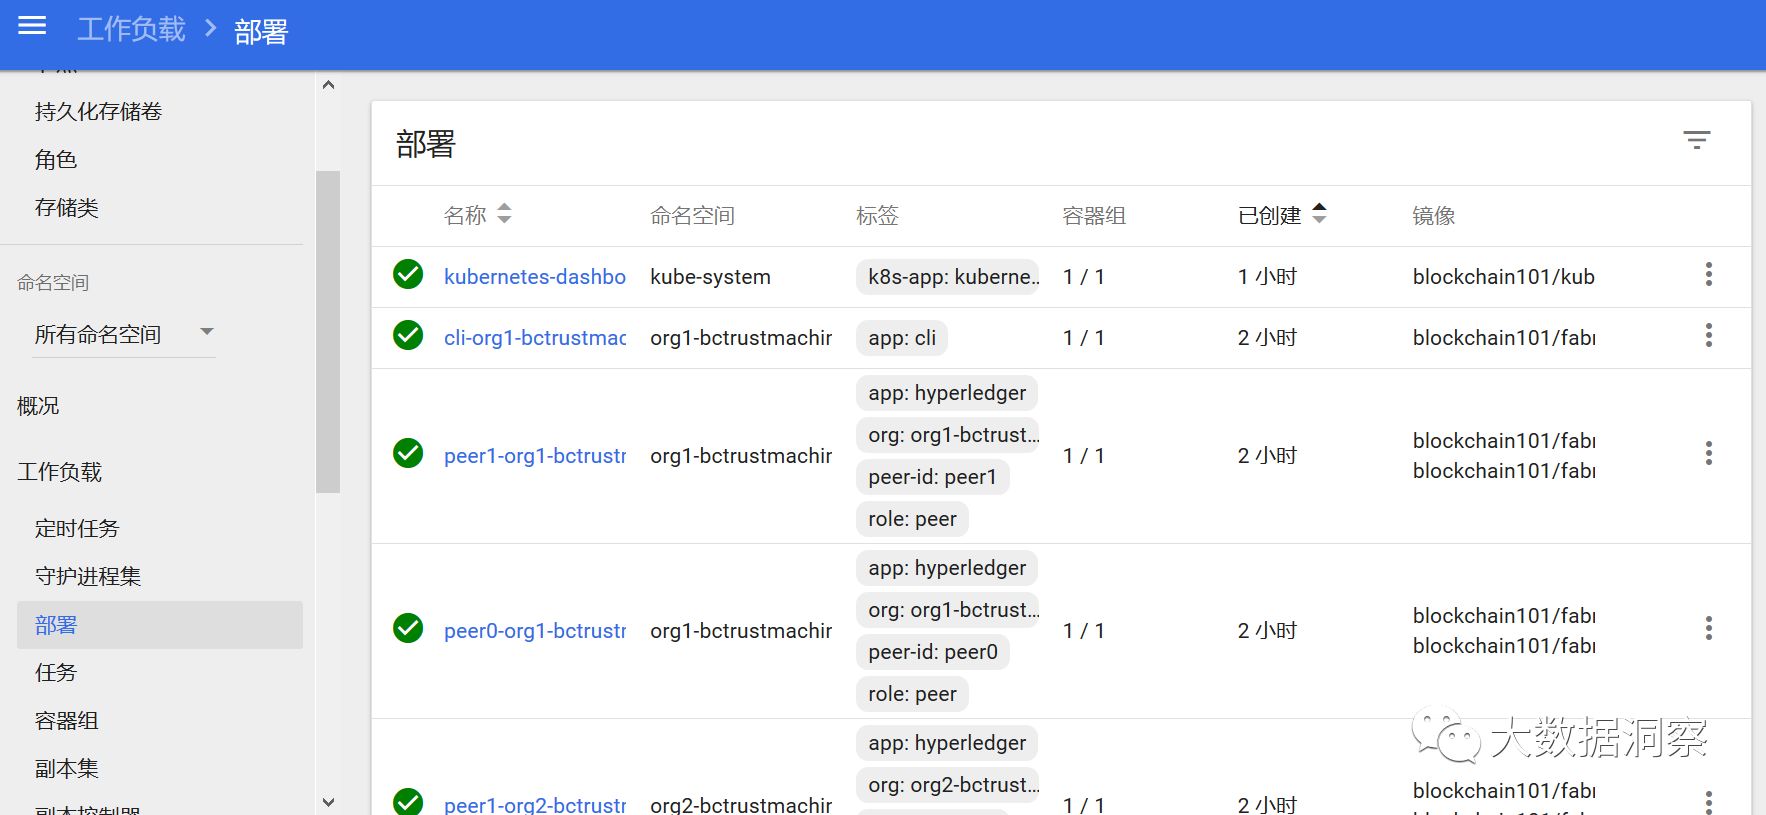
Task: Select 存储类 in the sidebar
Action: coord(67,208)
